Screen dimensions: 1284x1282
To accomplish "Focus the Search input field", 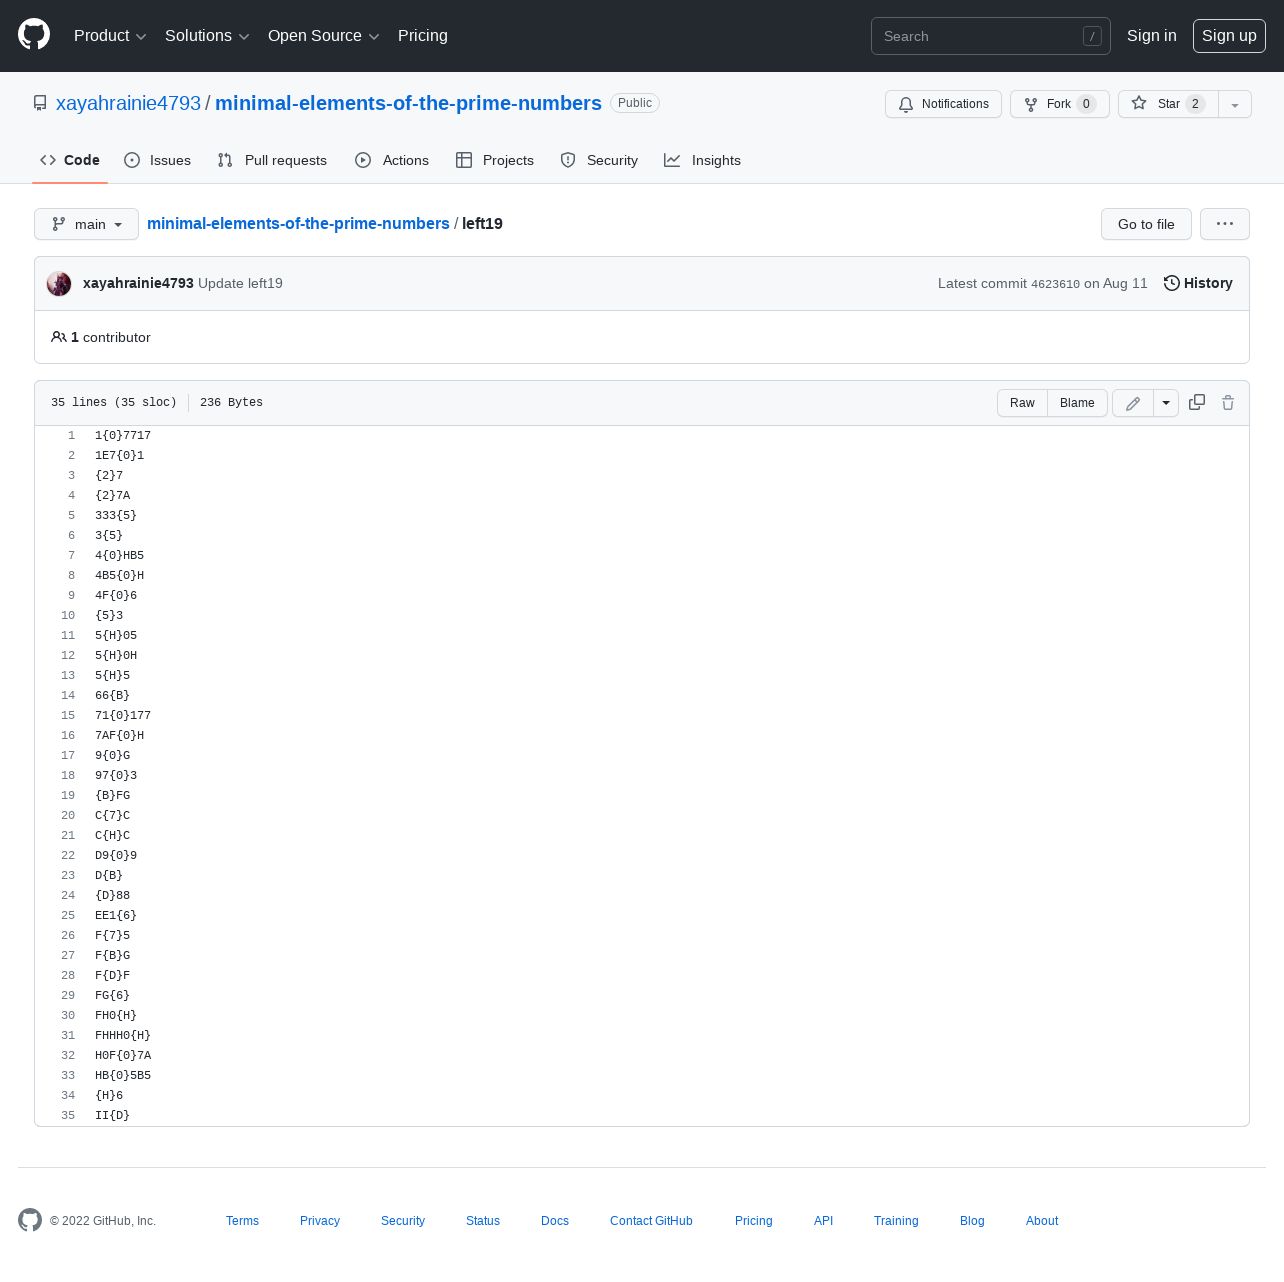I will point(991,36).
